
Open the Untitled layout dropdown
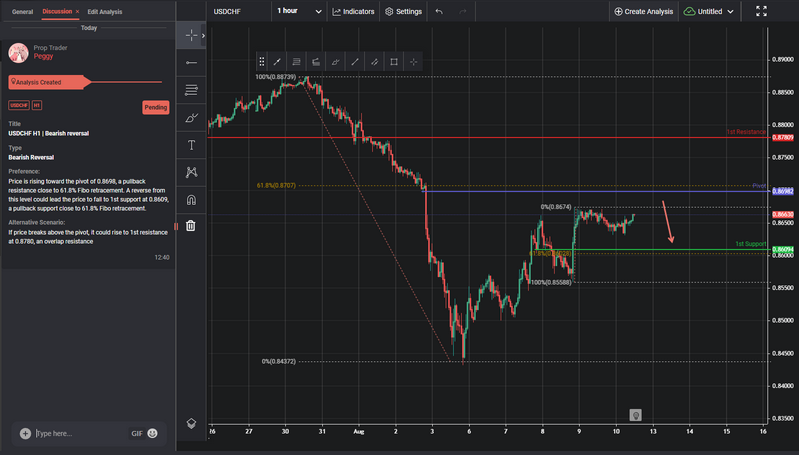point(709,11)
